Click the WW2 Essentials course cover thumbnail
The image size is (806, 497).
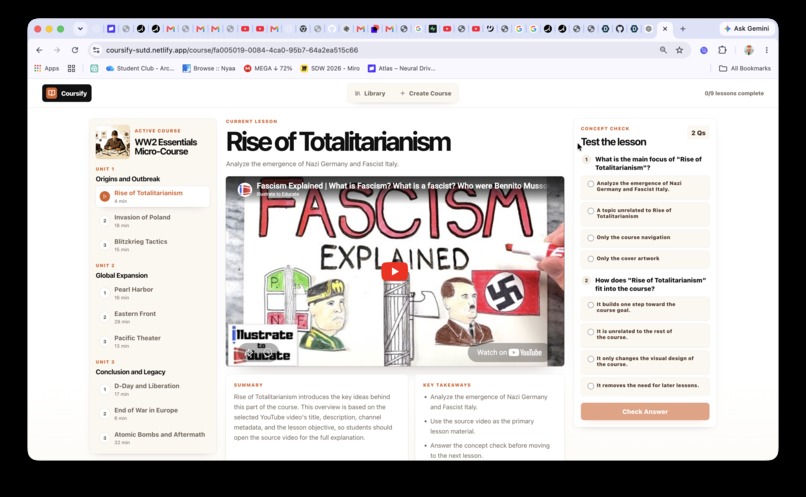point(113,142)
